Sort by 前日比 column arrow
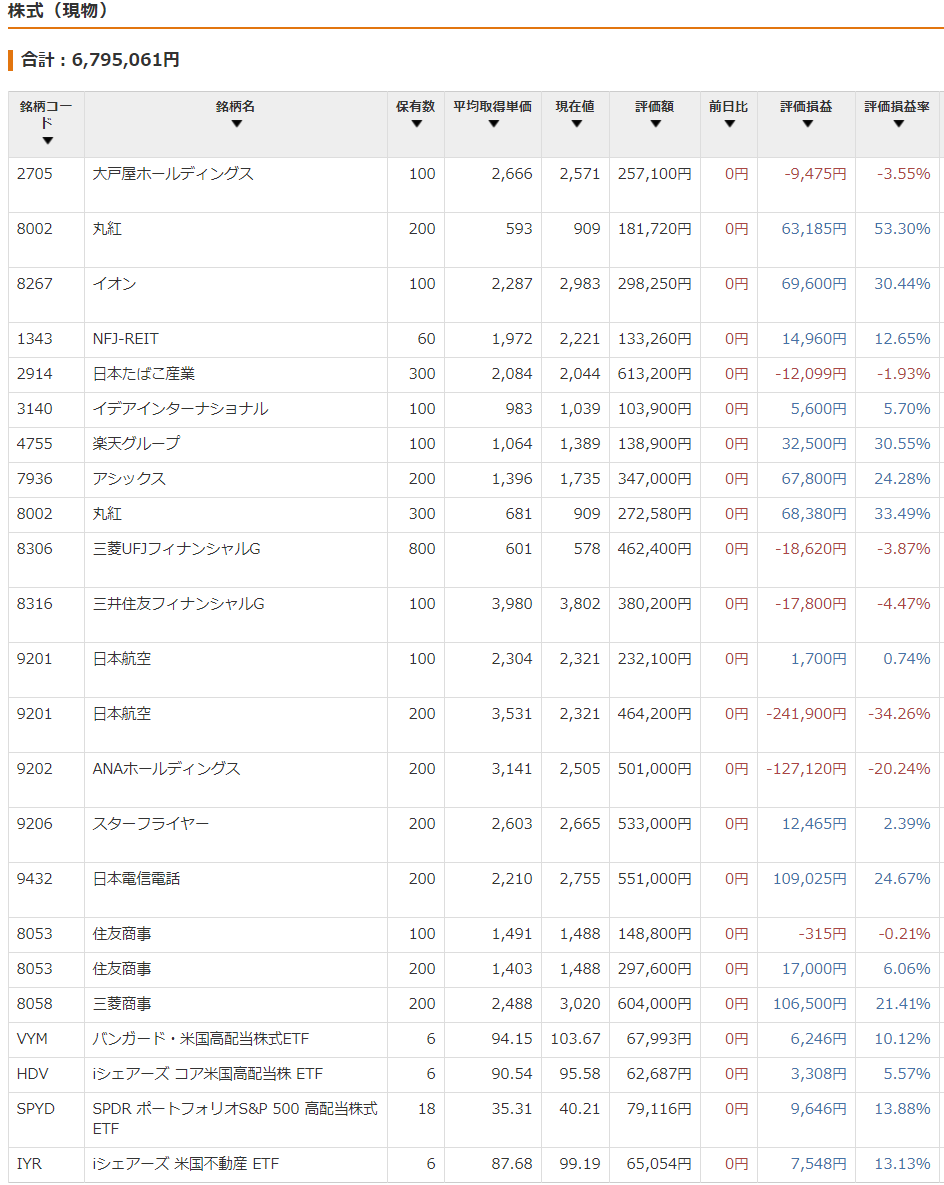This screenshot has width=944, height=1185. point(729,124)
